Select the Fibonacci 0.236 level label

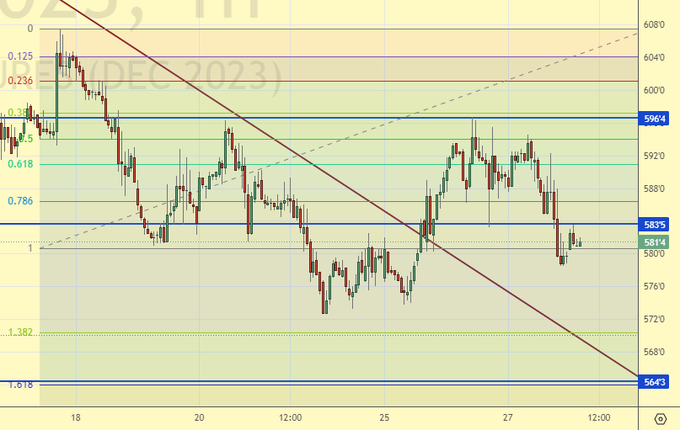click(19, 80)
